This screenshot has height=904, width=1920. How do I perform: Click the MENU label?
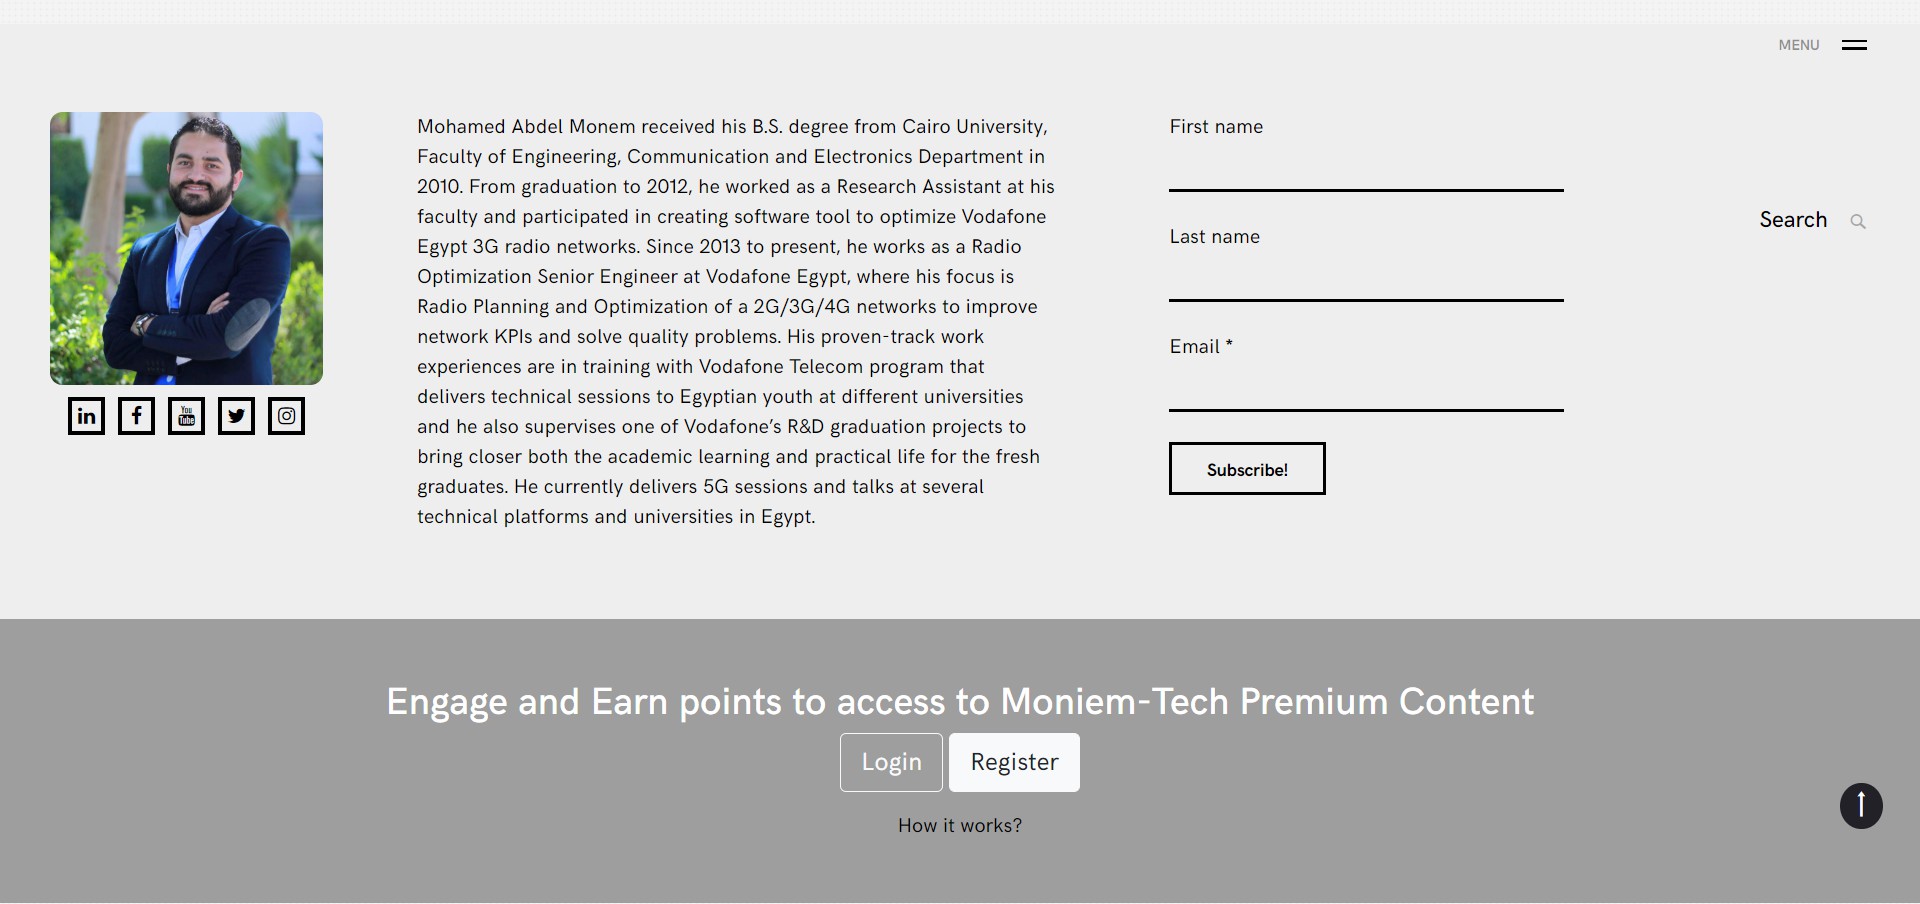coord(1798,45)
